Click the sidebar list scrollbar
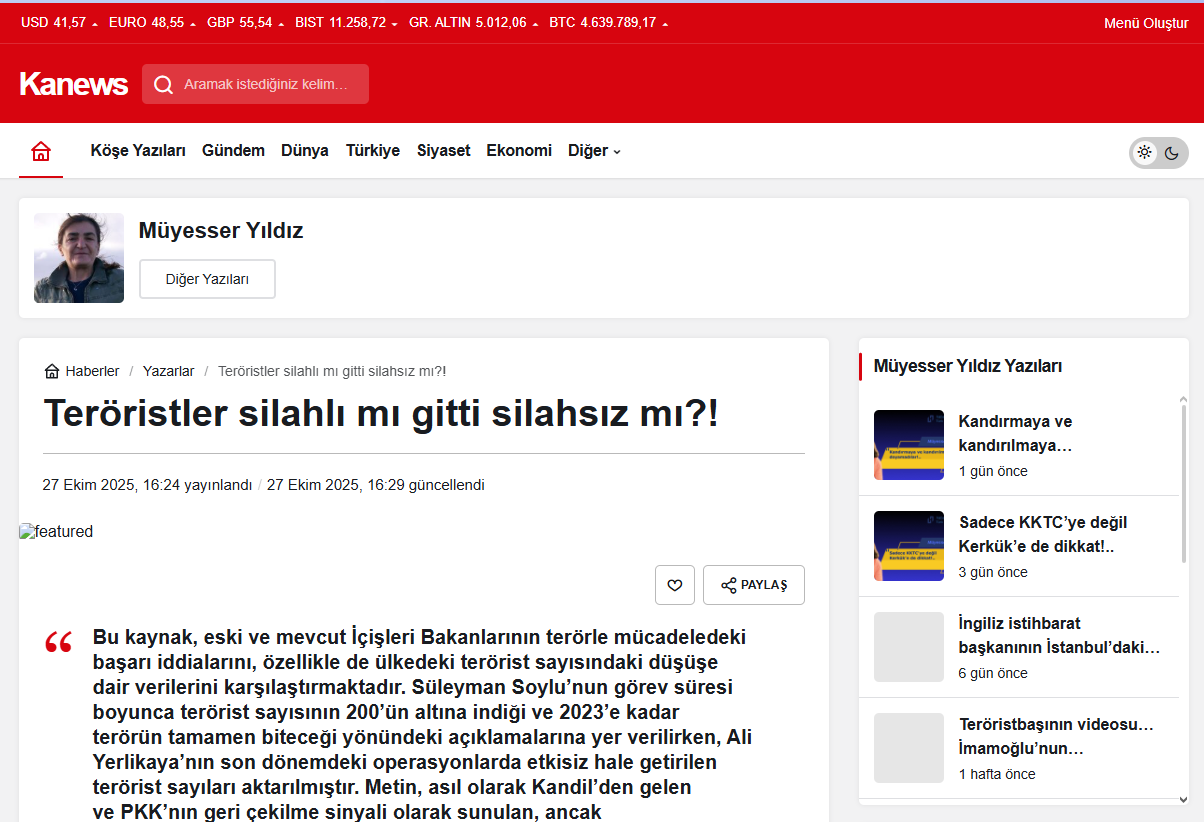The height and width of the screenshot is (822, 1204). tap(1184, 600)
